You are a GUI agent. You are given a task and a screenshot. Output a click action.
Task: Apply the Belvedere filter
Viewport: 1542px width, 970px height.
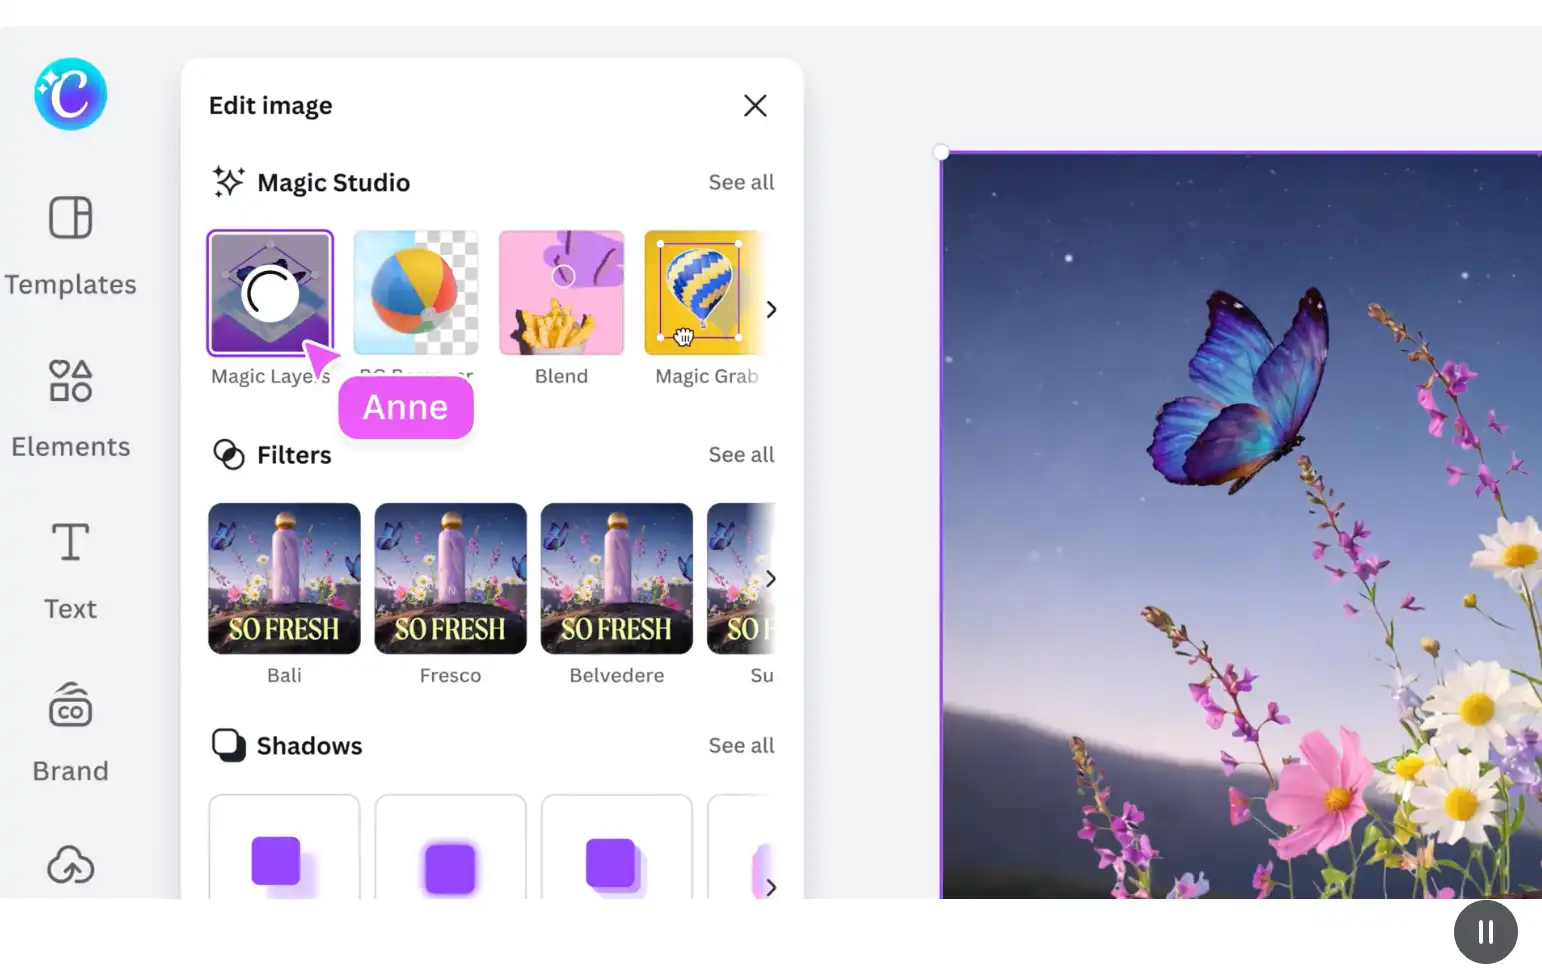pos(616,578)
